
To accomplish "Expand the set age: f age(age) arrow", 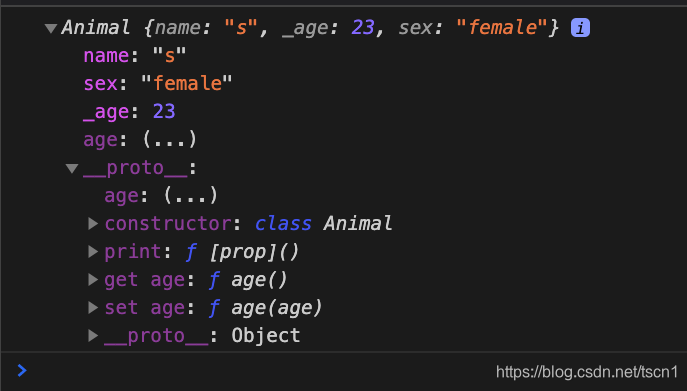I will coord(92,308).
